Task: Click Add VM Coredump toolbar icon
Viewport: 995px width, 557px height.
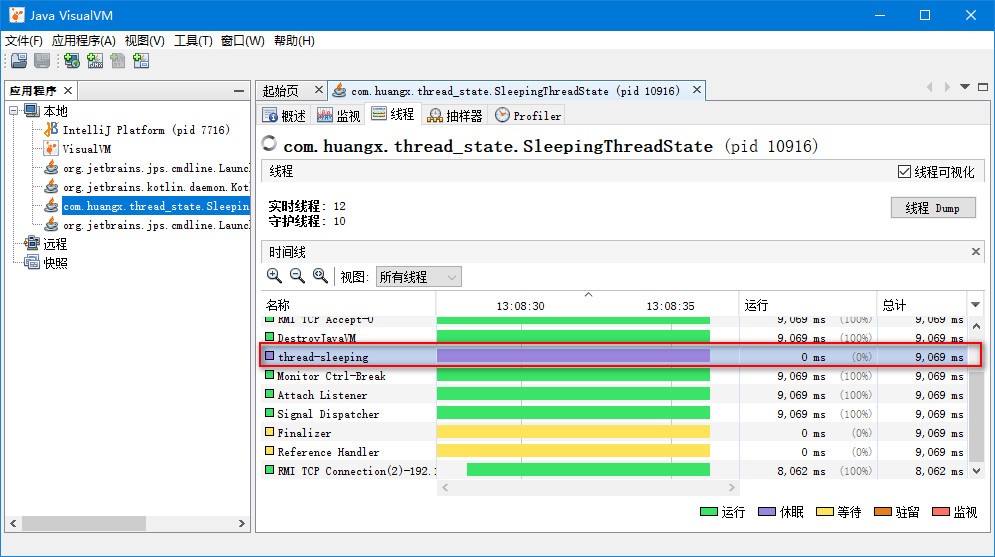Action: pos(117,61)
